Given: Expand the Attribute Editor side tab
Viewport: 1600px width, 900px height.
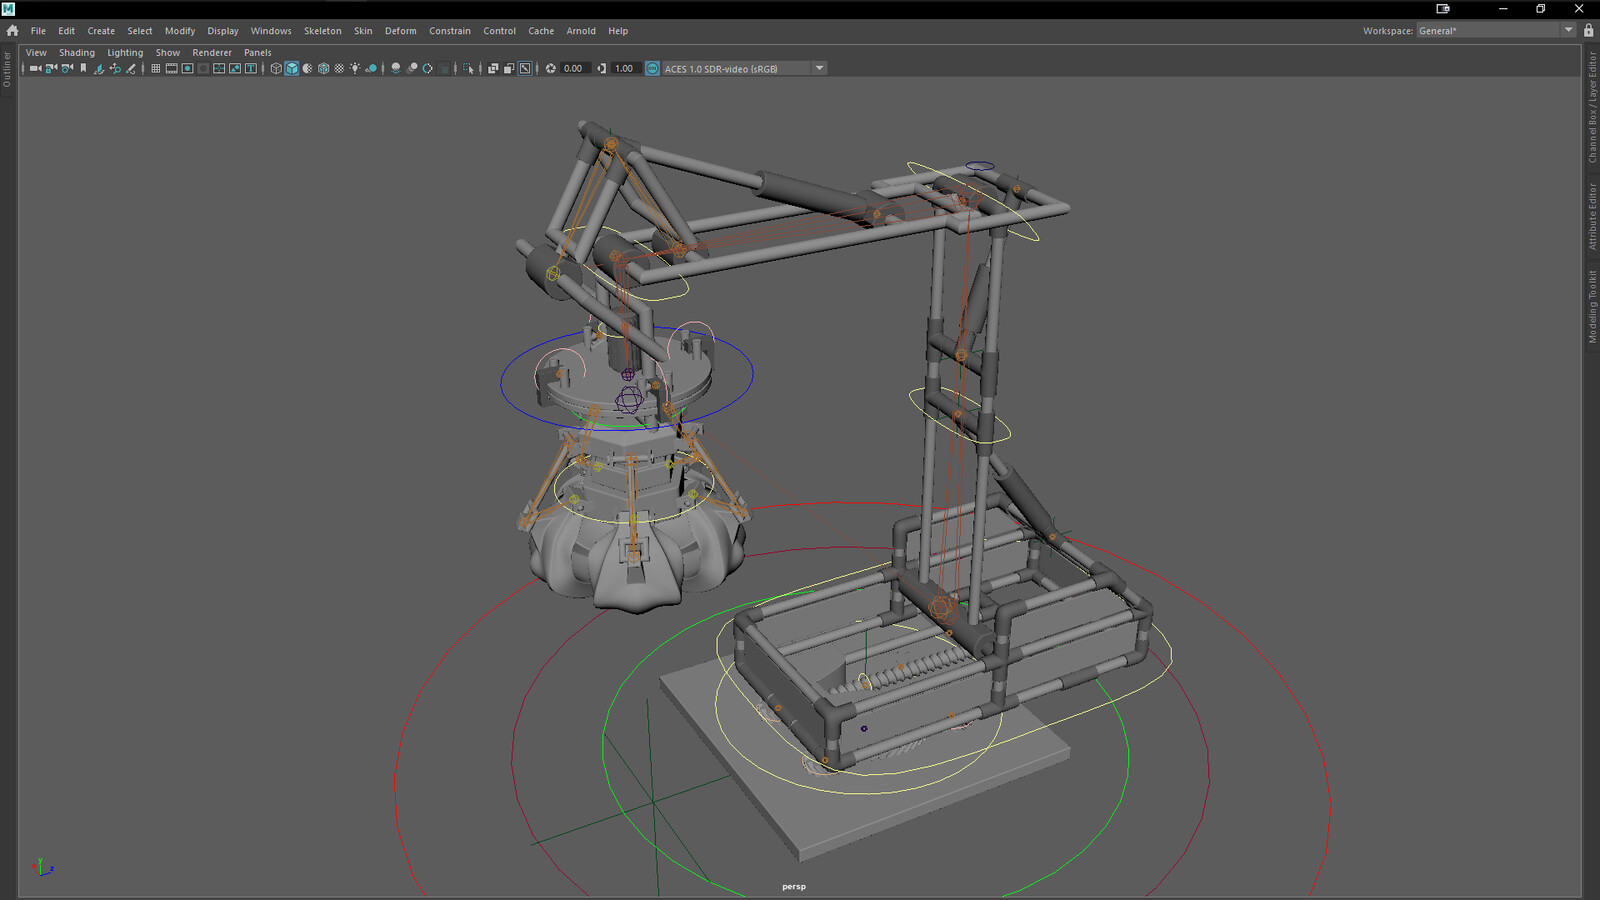Looking at the screenshot, I should [1592, 217].
